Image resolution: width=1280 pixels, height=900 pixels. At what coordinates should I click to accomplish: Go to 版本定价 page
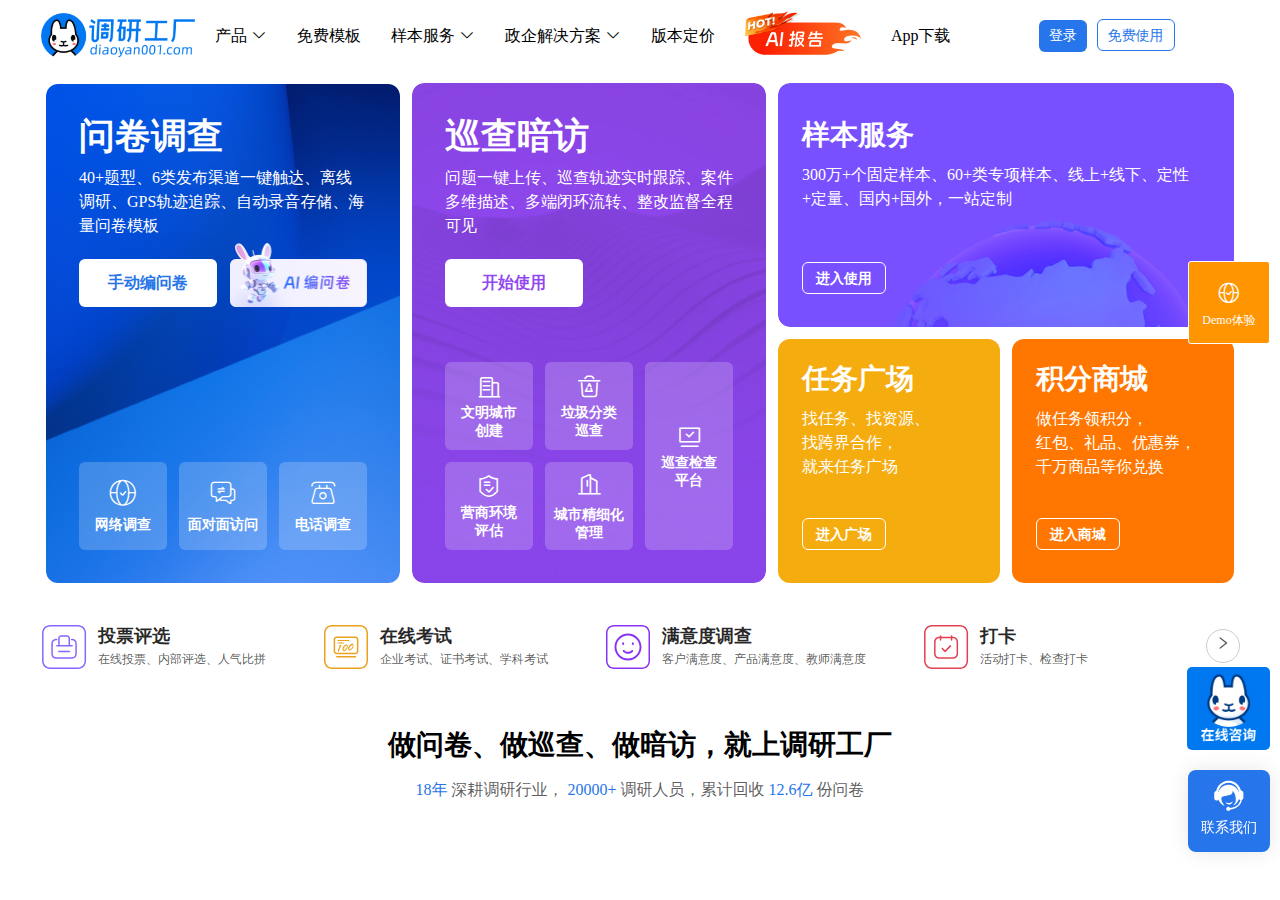(x=683, y=36)
